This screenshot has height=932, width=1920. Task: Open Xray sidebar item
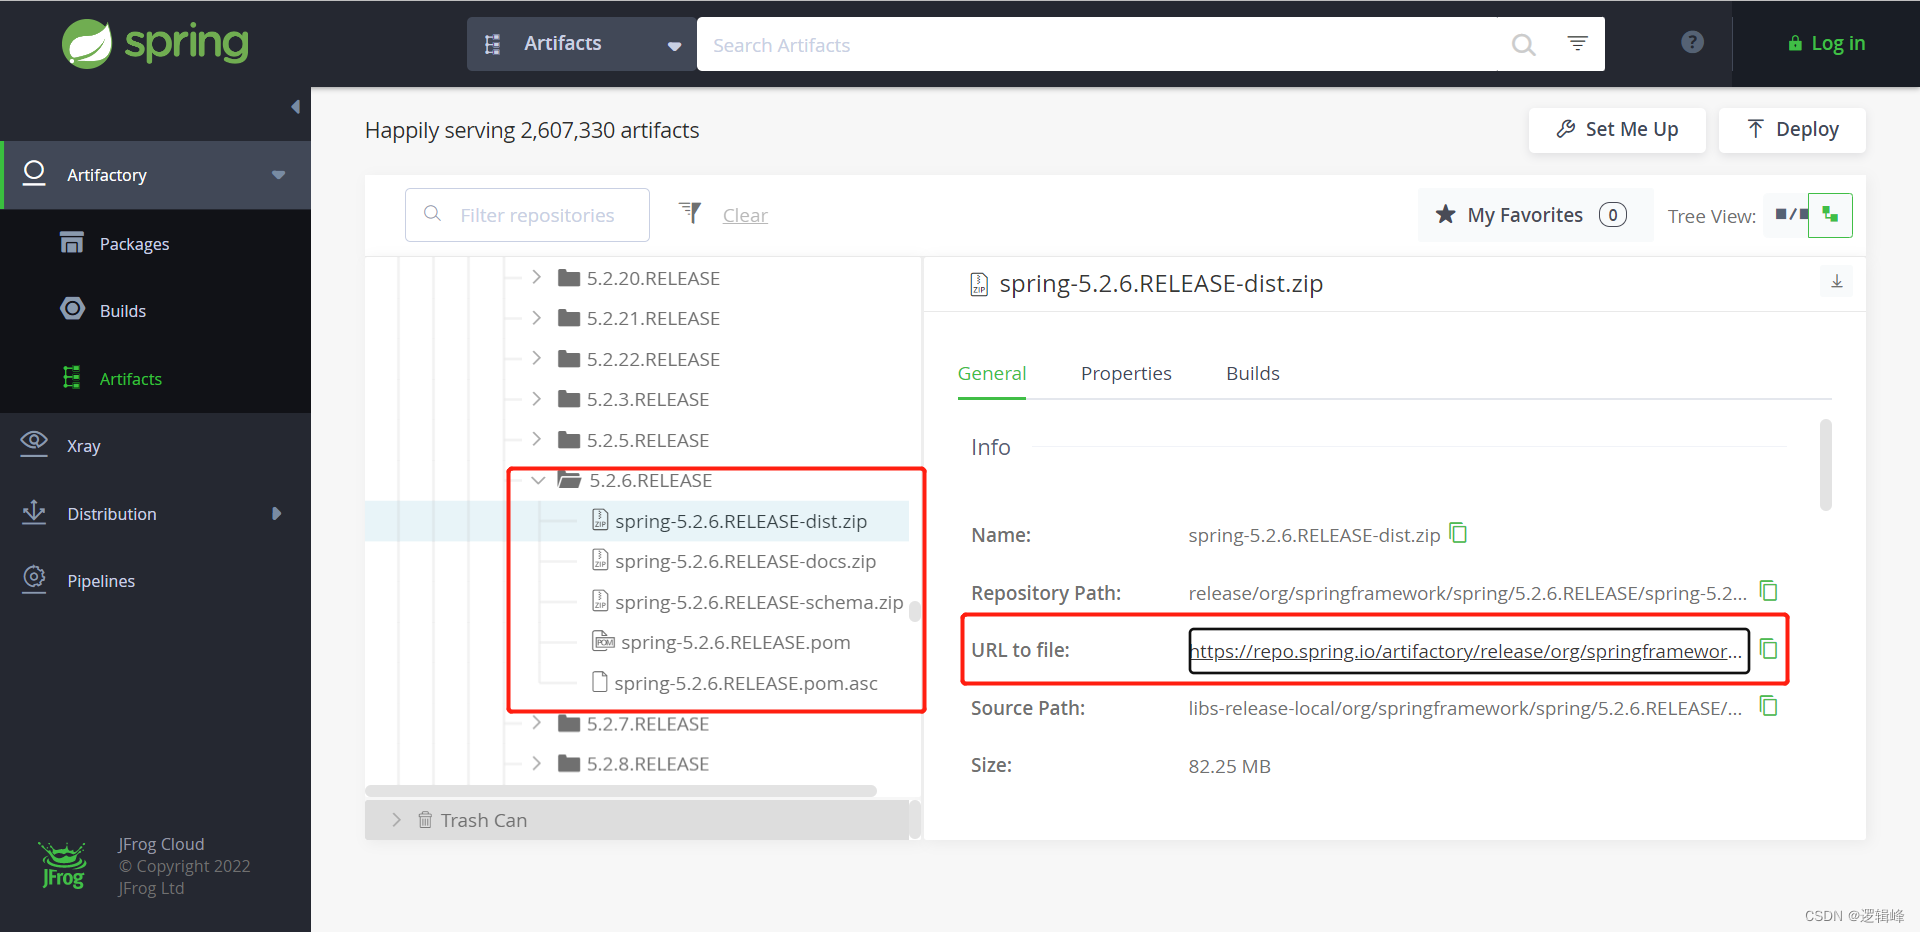83,446
